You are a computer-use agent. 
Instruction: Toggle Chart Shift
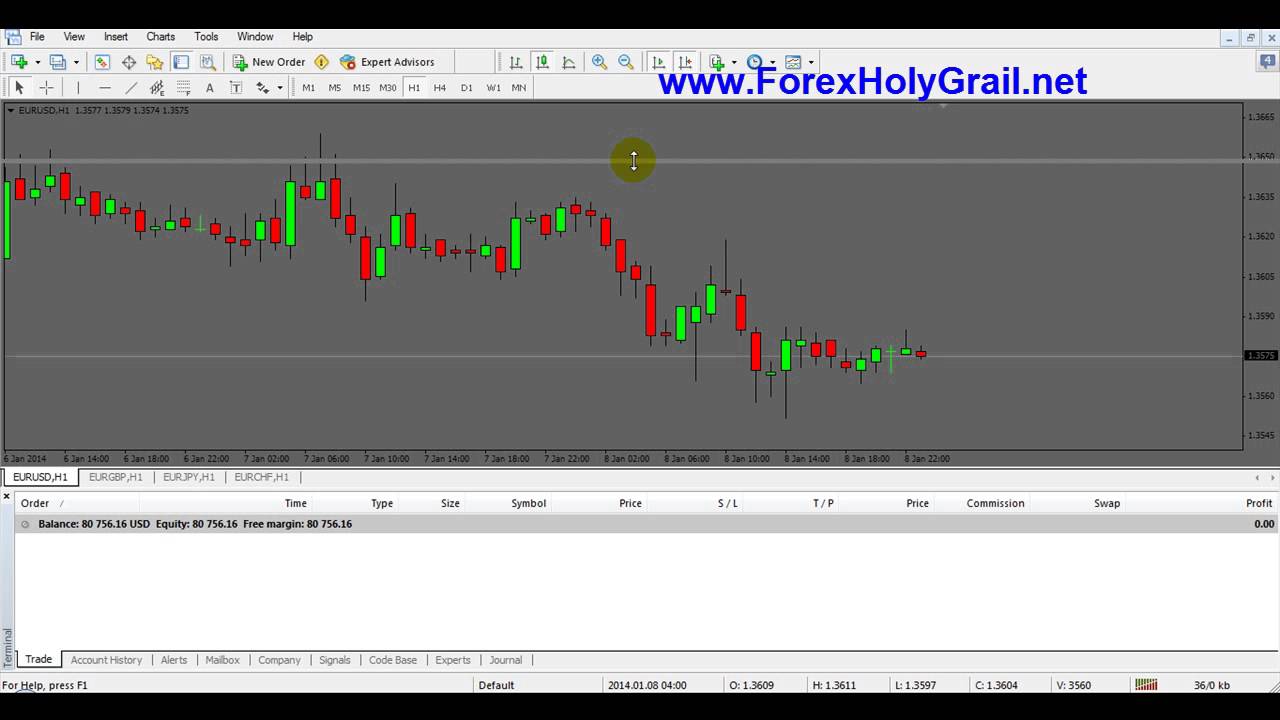[685, 62]
